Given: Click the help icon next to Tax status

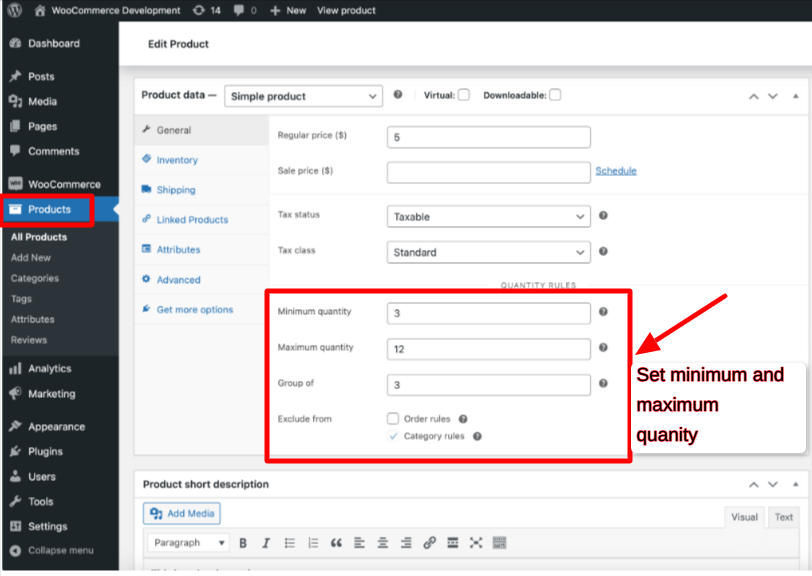Looking at the screenshot, I should [x=603, y=215].
